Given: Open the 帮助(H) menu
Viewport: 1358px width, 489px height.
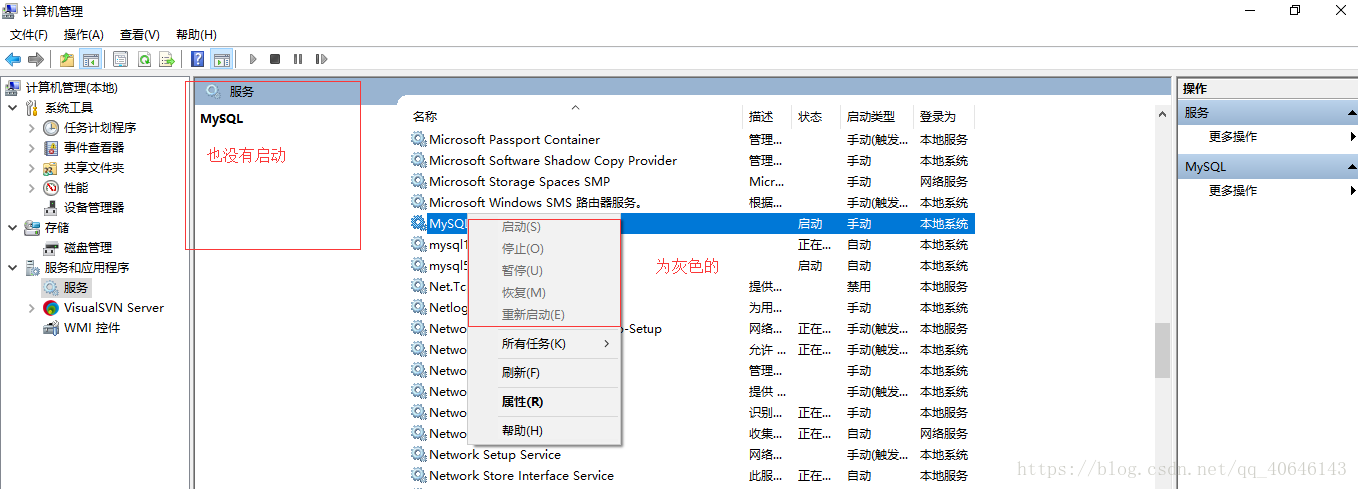Looking at the screenshot, I should pos(196,35).
